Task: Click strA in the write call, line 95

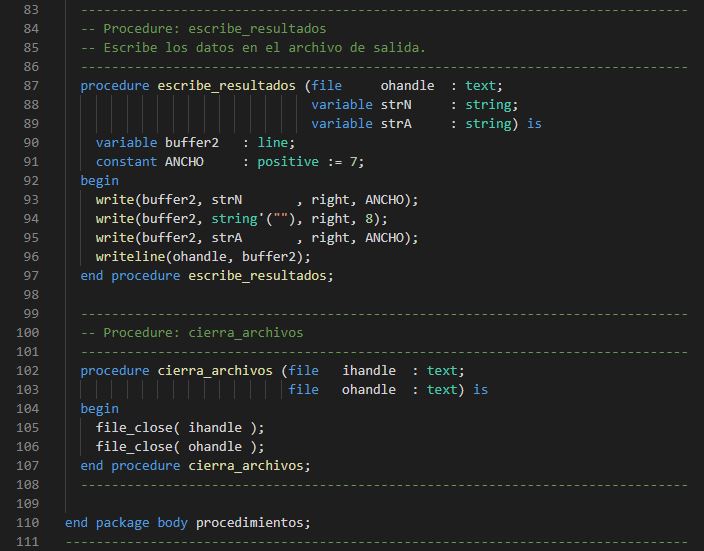Action: point(227,238)
